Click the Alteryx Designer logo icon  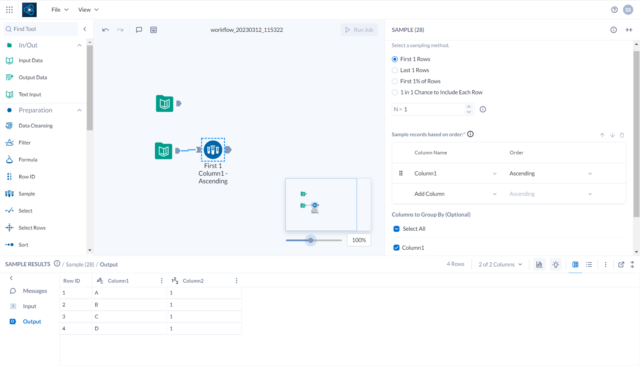tap(29, 10)
